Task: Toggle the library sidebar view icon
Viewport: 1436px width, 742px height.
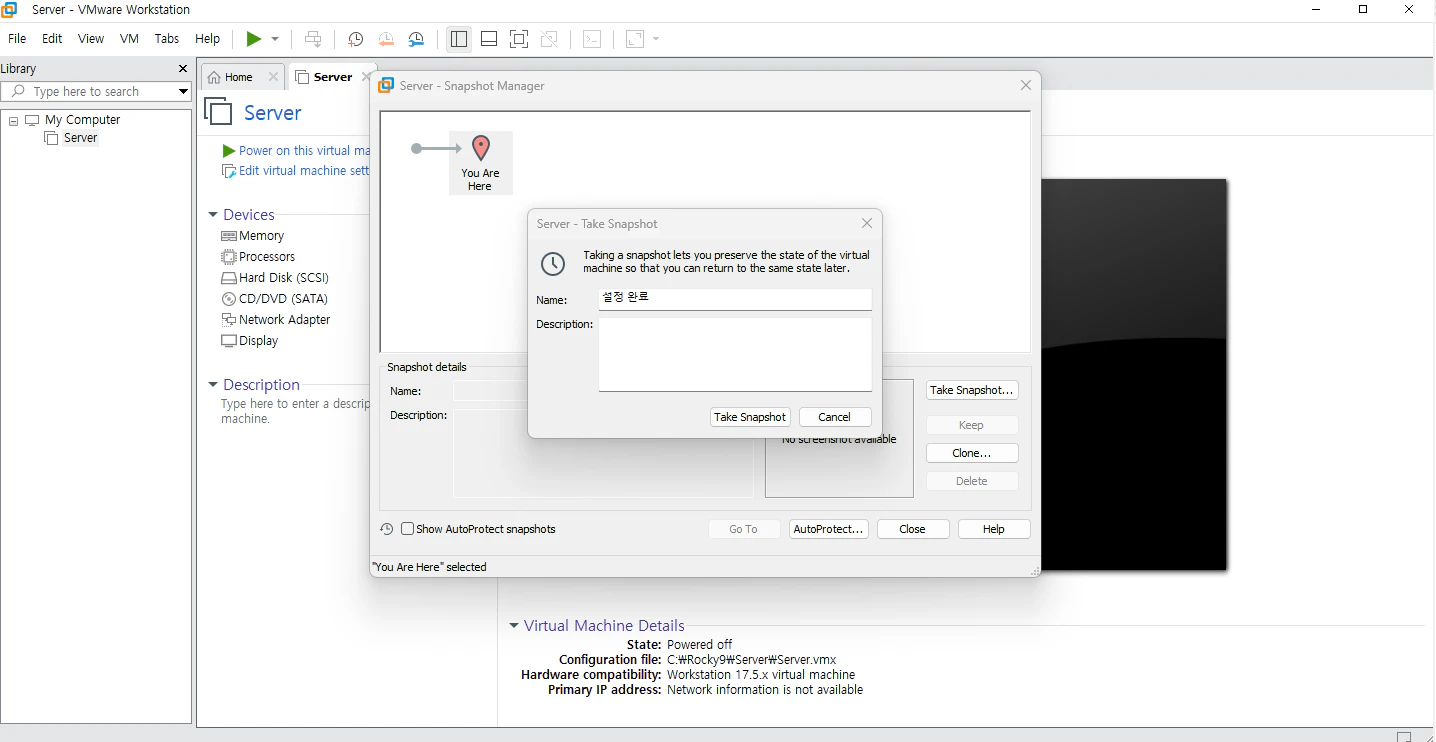Action: click(x=459, y=39)
